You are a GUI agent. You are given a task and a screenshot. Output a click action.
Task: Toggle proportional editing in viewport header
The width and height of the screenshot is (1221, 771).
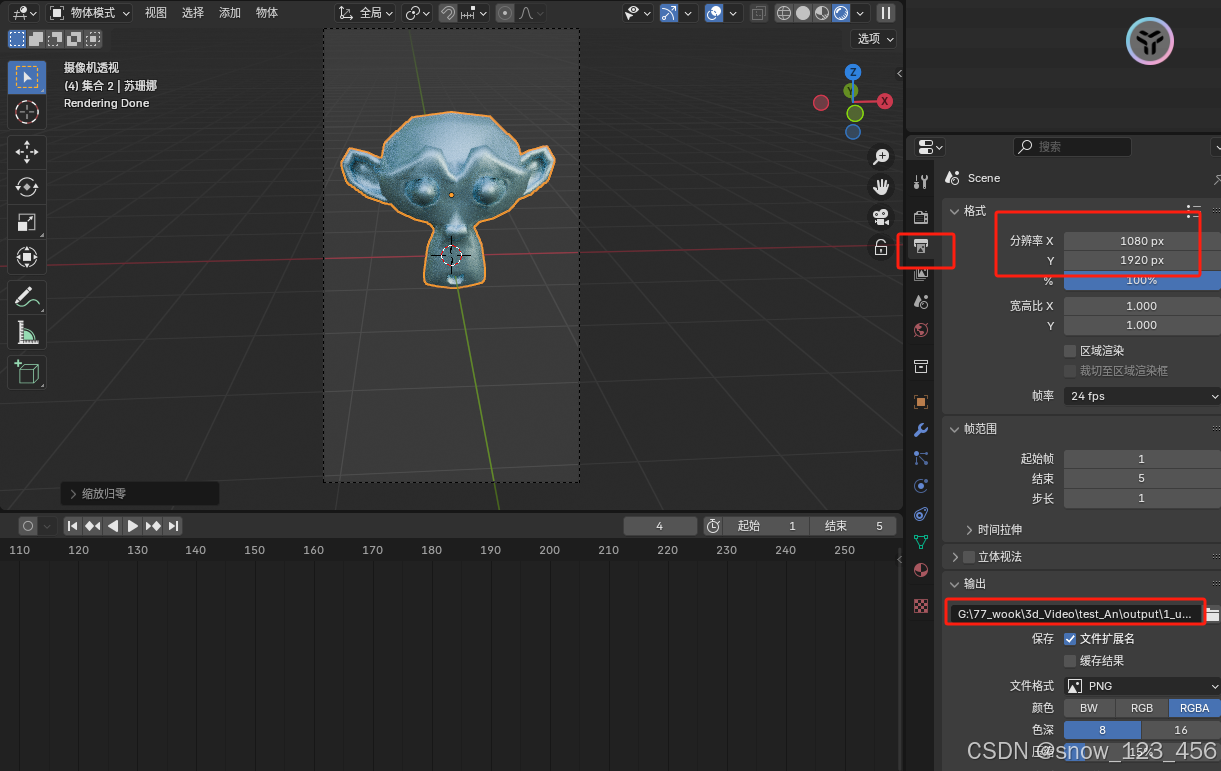505,13
